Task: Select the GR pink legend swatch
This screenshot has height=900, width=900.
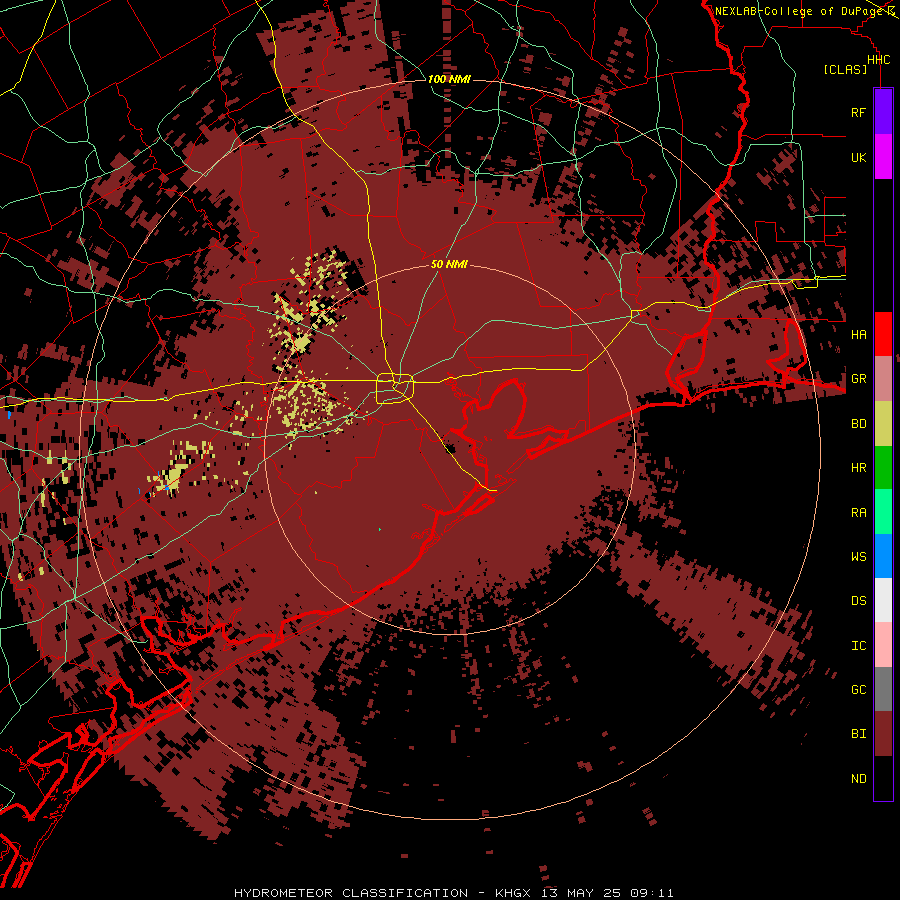Action: [x=883, y=379]
